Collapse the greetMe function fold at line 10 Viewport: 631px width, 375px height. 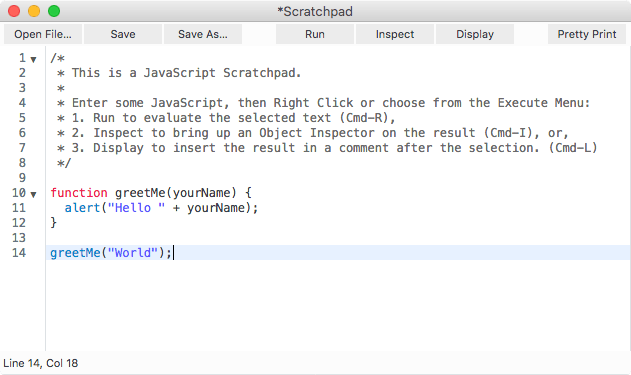tap(33, 194)
